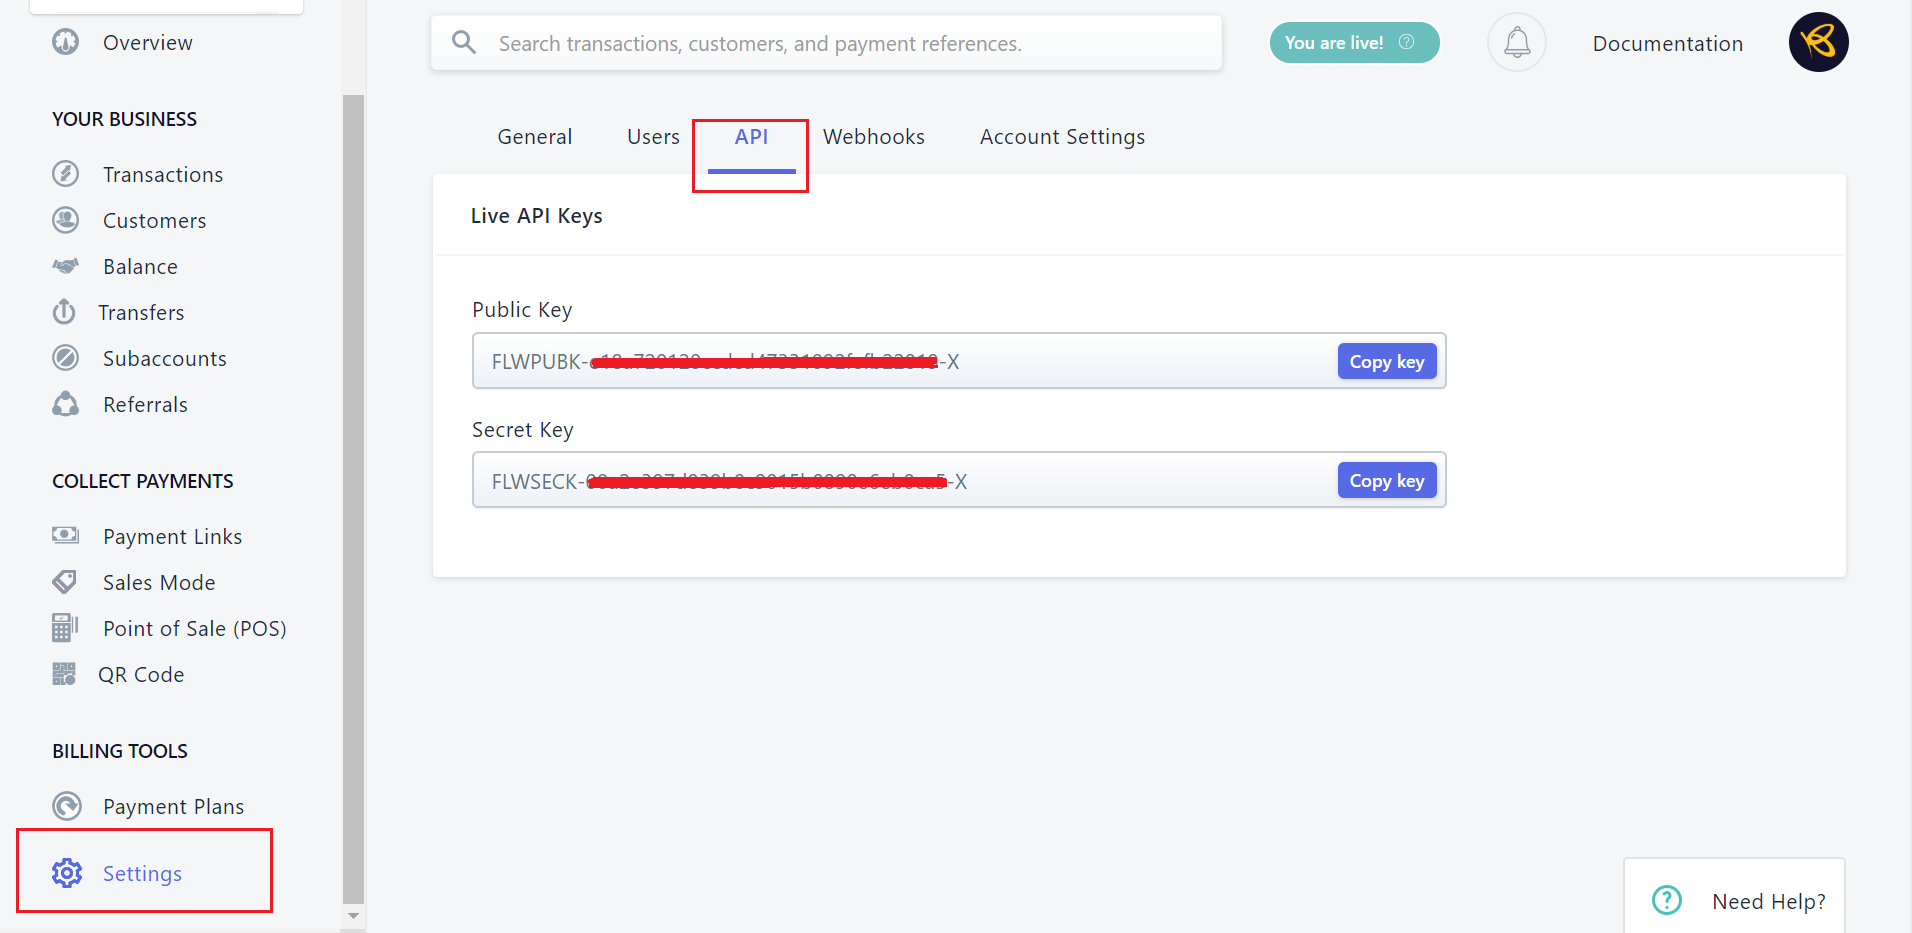Click the Transfers icon in sidebar
Screen dimensions: 1912x933
tap(64, 312)
